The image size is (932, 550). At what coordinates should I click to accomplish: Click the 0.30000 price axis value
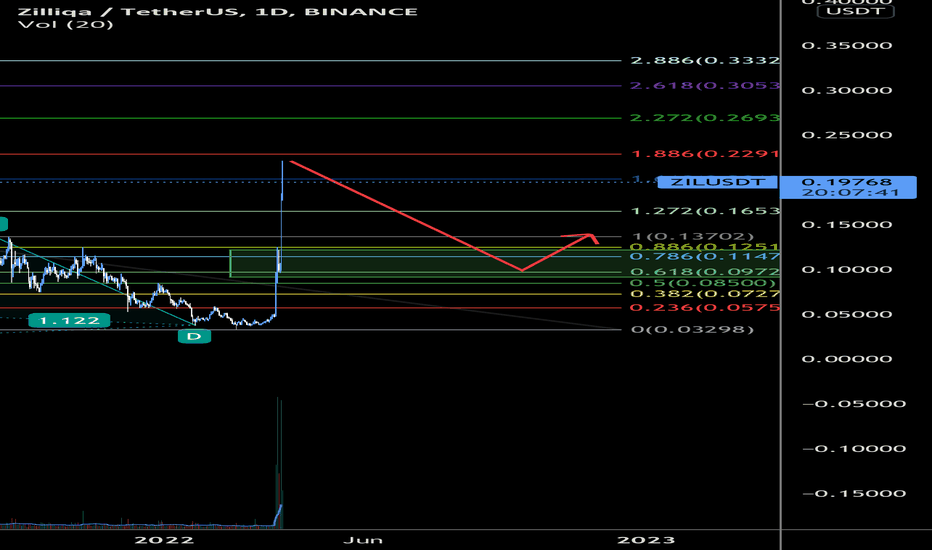tap(847, 90)
